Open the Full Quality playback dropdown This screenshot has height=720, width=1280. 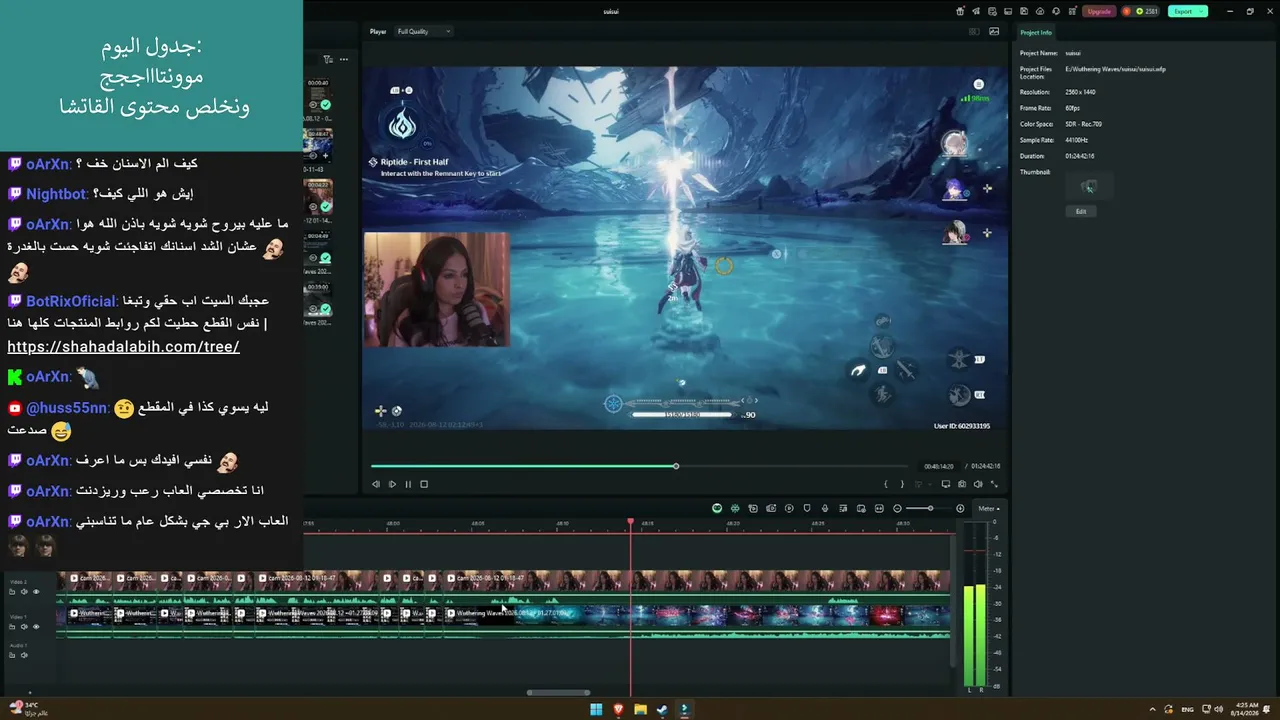coord(424,31)
